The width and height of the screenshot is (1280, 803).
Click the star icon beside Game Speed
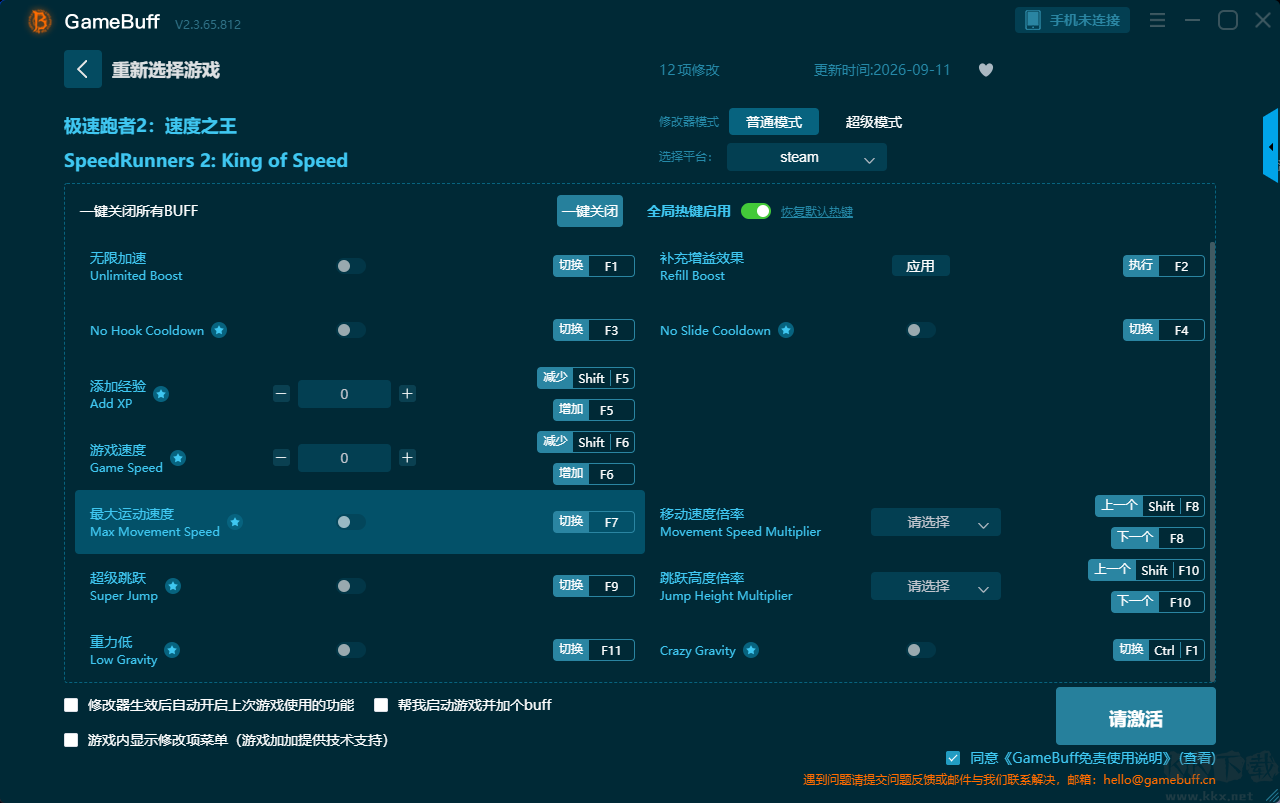[x=178, y=458]
